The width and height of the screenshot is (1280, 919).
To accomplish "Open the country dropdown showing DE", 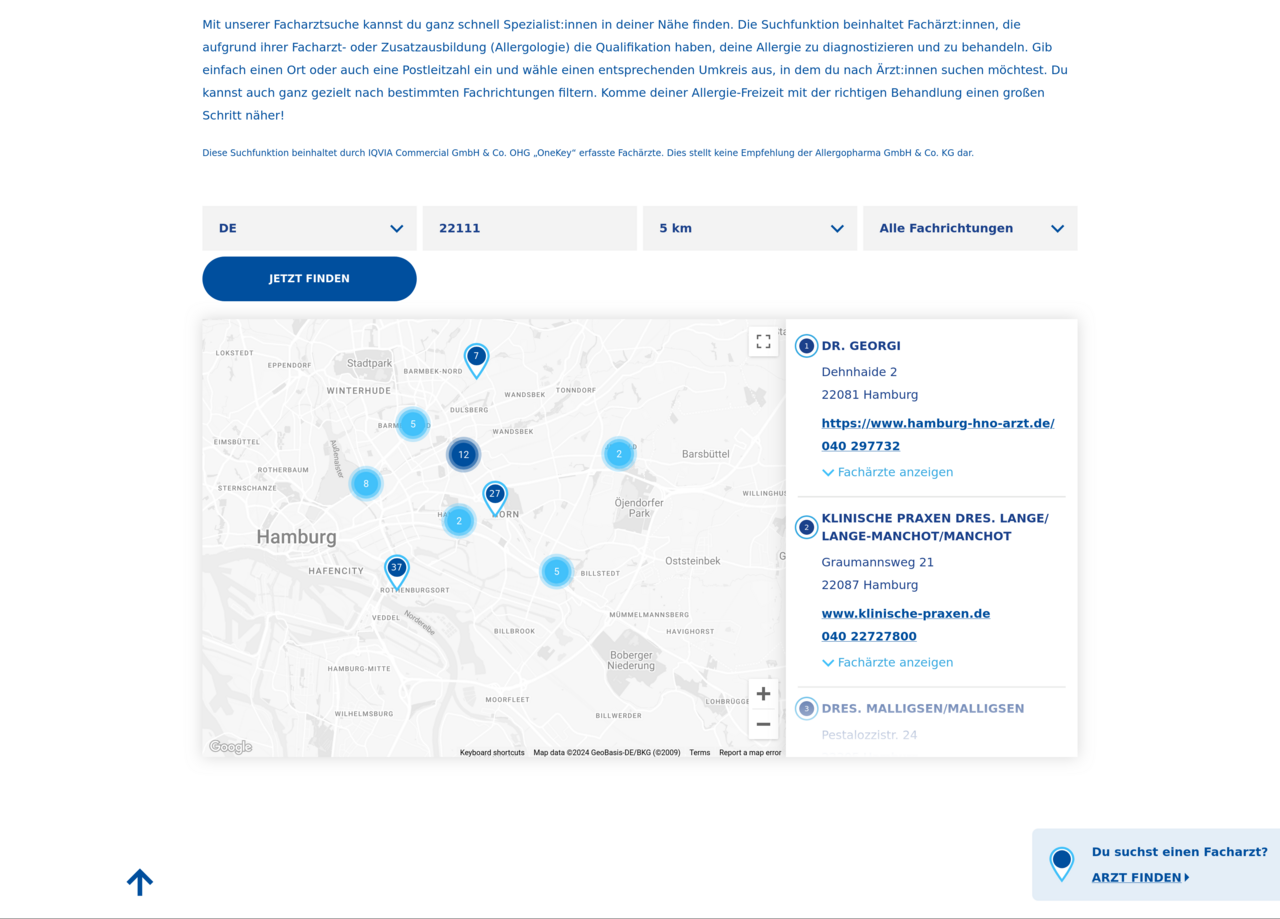I will [x=309, y=228].
